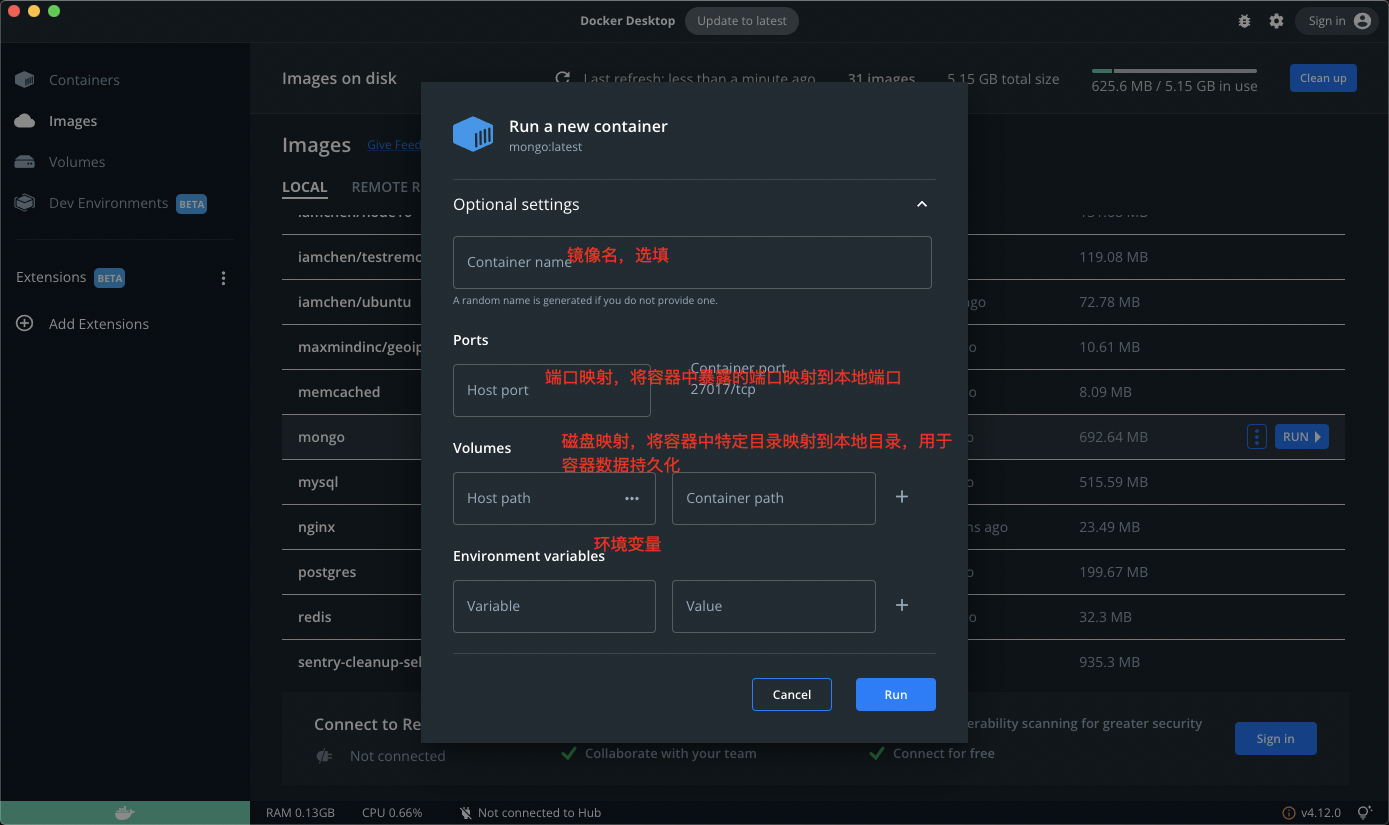Open the mongo row three-dot actions menu
This screenshot has width=1389, height=825.
(x=1257, y=437)
